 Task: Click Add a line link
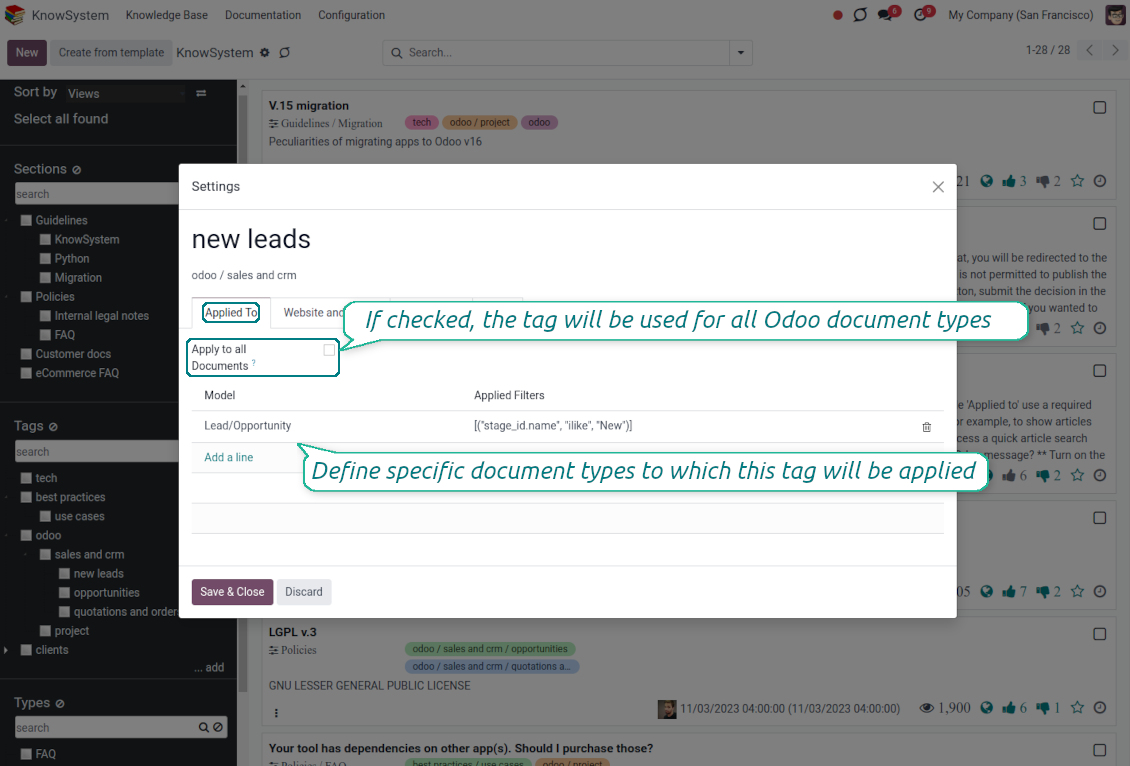(229, 458)
